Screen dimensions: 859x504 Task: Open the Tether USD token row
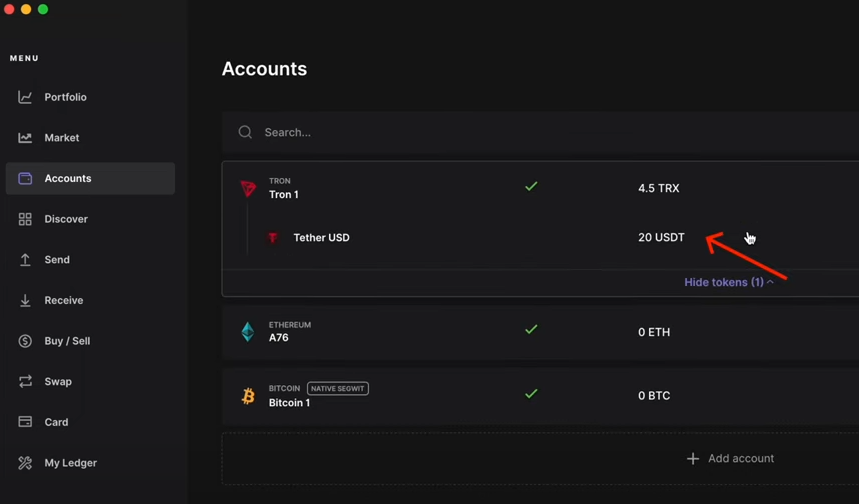coord(321,238)
